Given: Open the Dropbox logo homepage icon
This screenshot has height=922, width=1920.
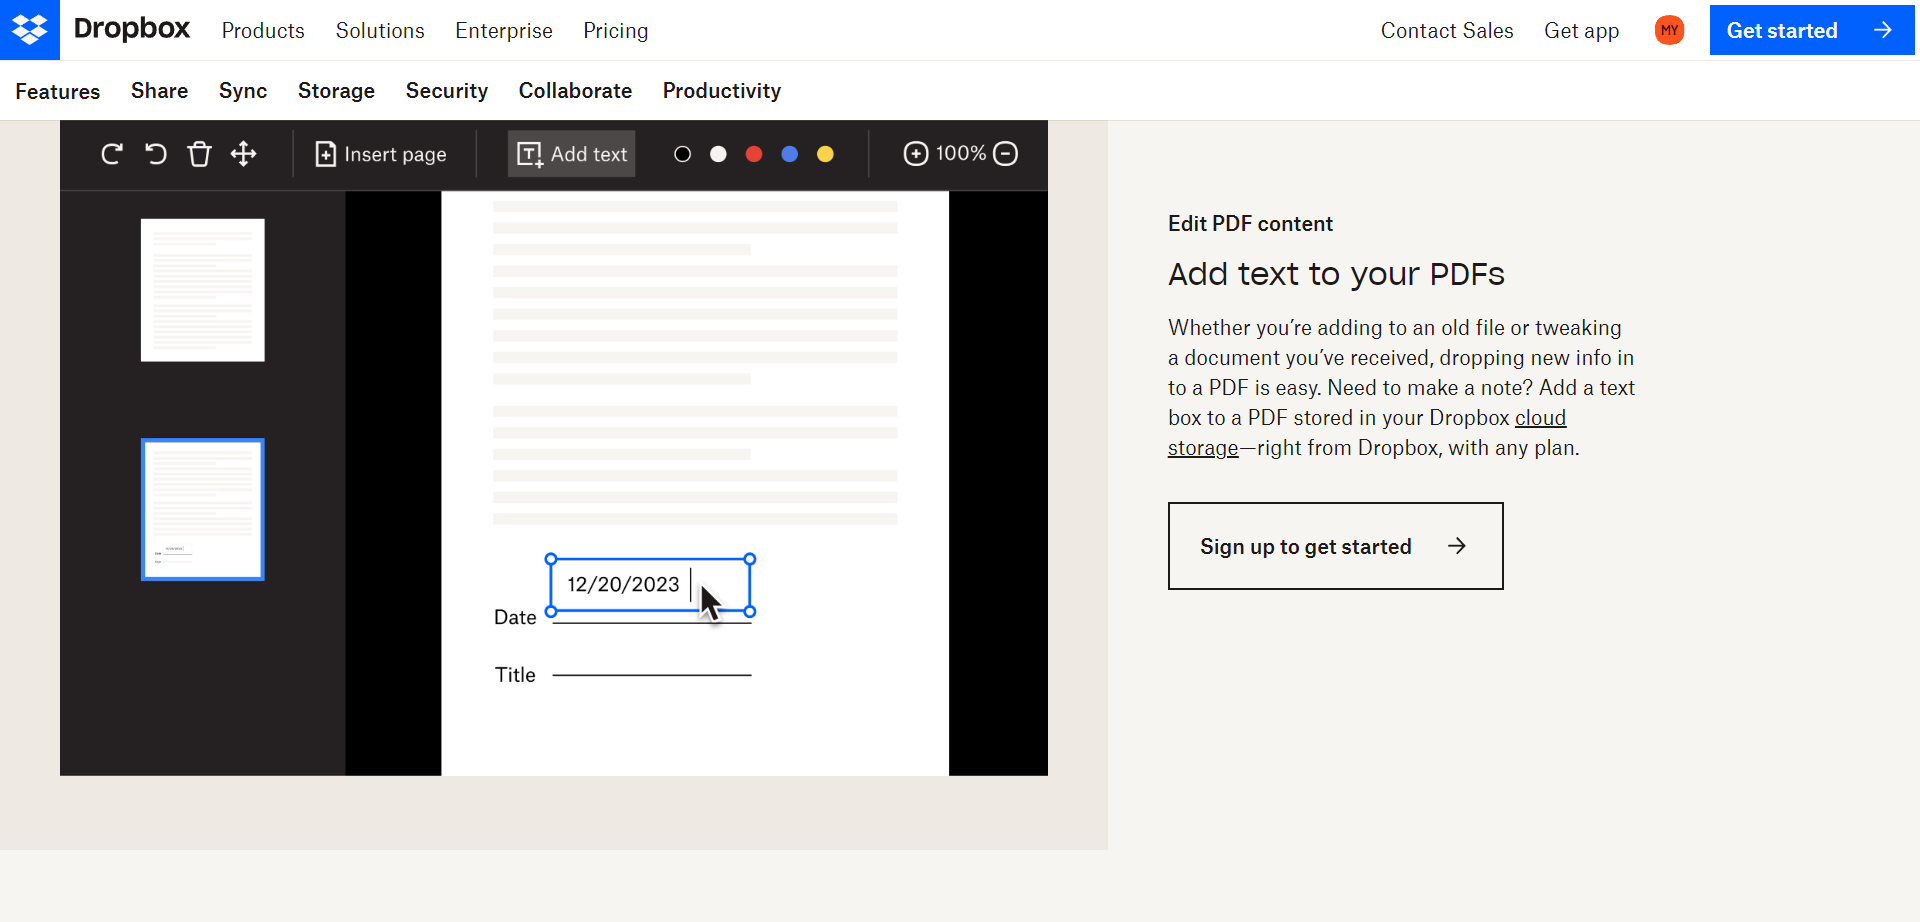Looking at the screenshot, I should click(30, 30).
